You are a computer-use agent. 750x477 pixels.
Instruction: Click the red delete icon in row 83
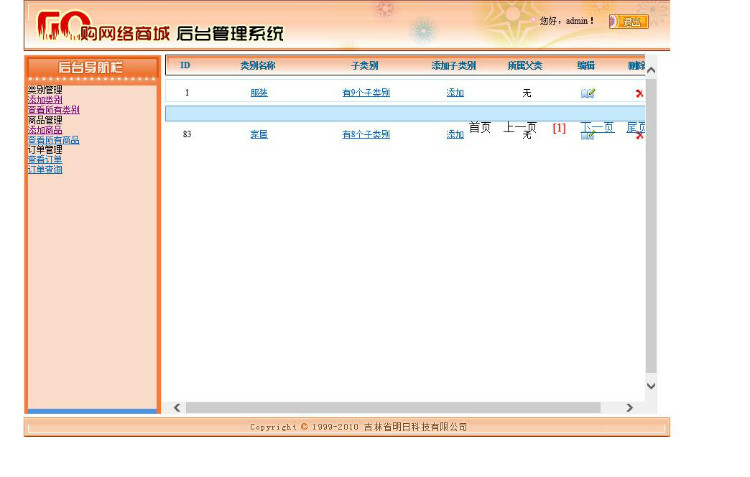click(x=640, y=136)
